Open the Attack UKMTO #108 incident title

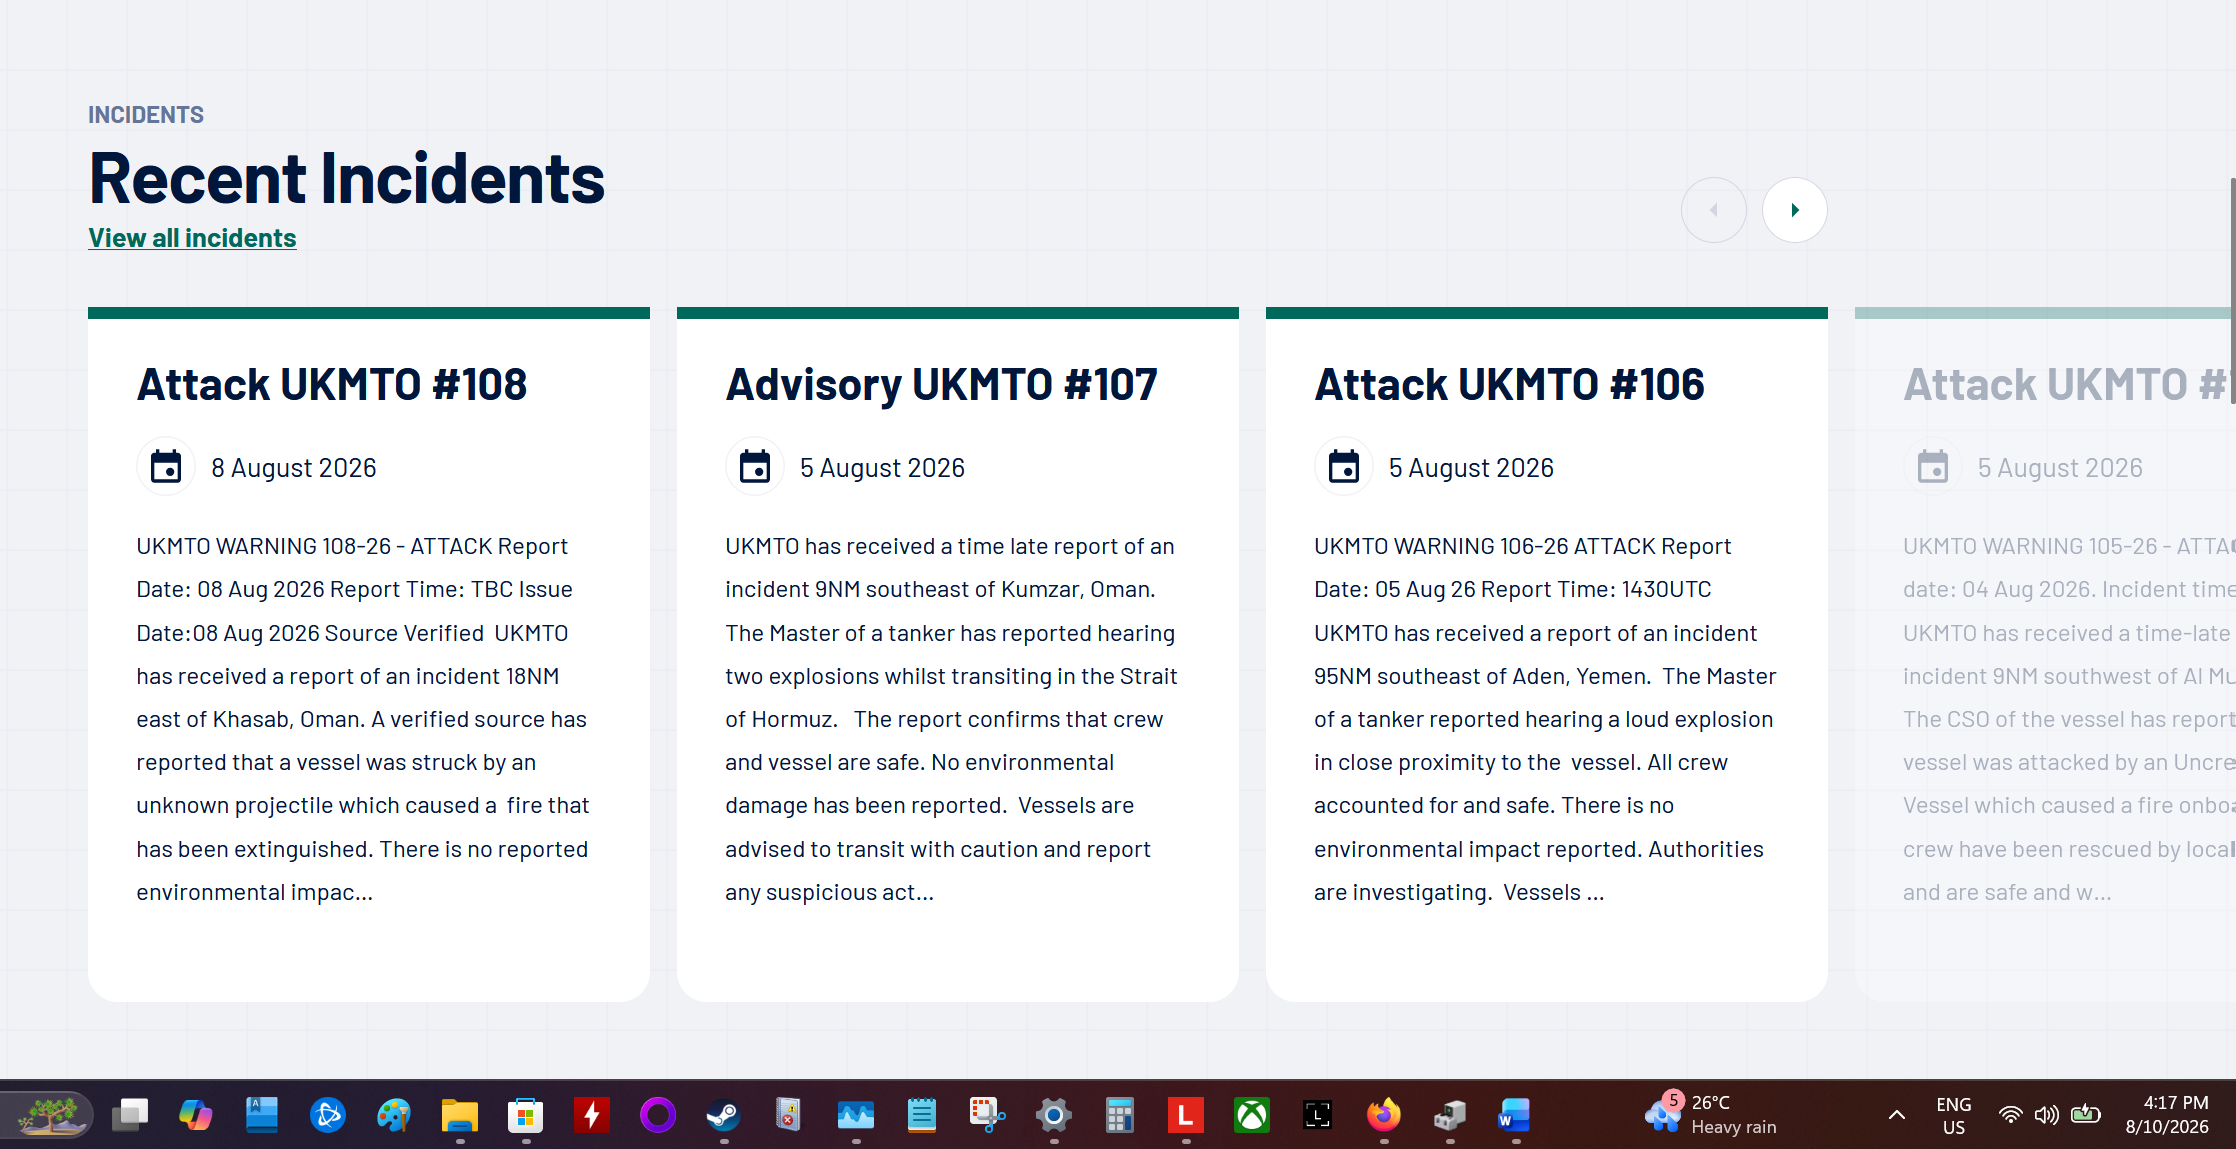(332, 385)
